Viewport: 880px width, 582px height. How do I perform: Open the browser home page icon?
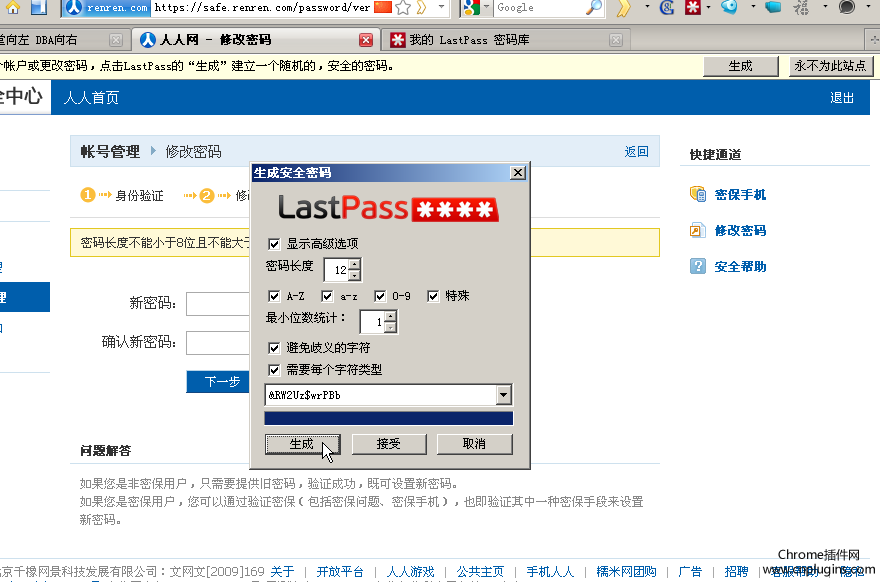click(x=12, y=7)
